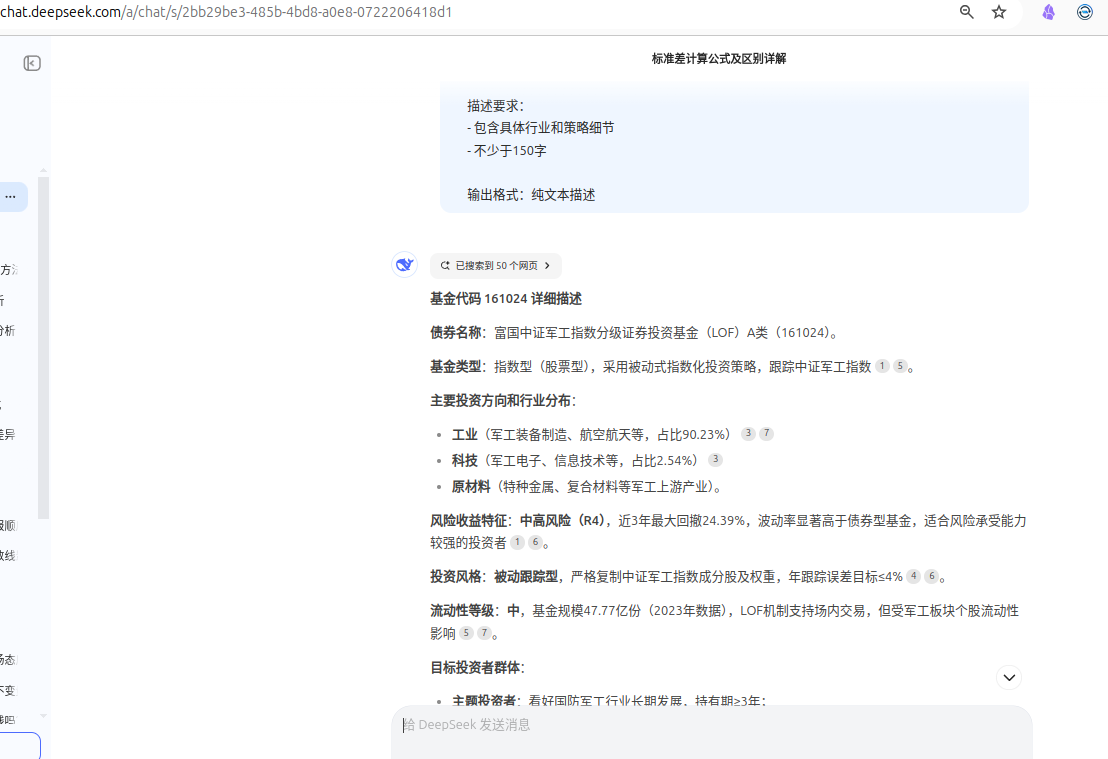Open options for the highlighted sidebar chat
The image size is (1108, 759).
(11, 196)
